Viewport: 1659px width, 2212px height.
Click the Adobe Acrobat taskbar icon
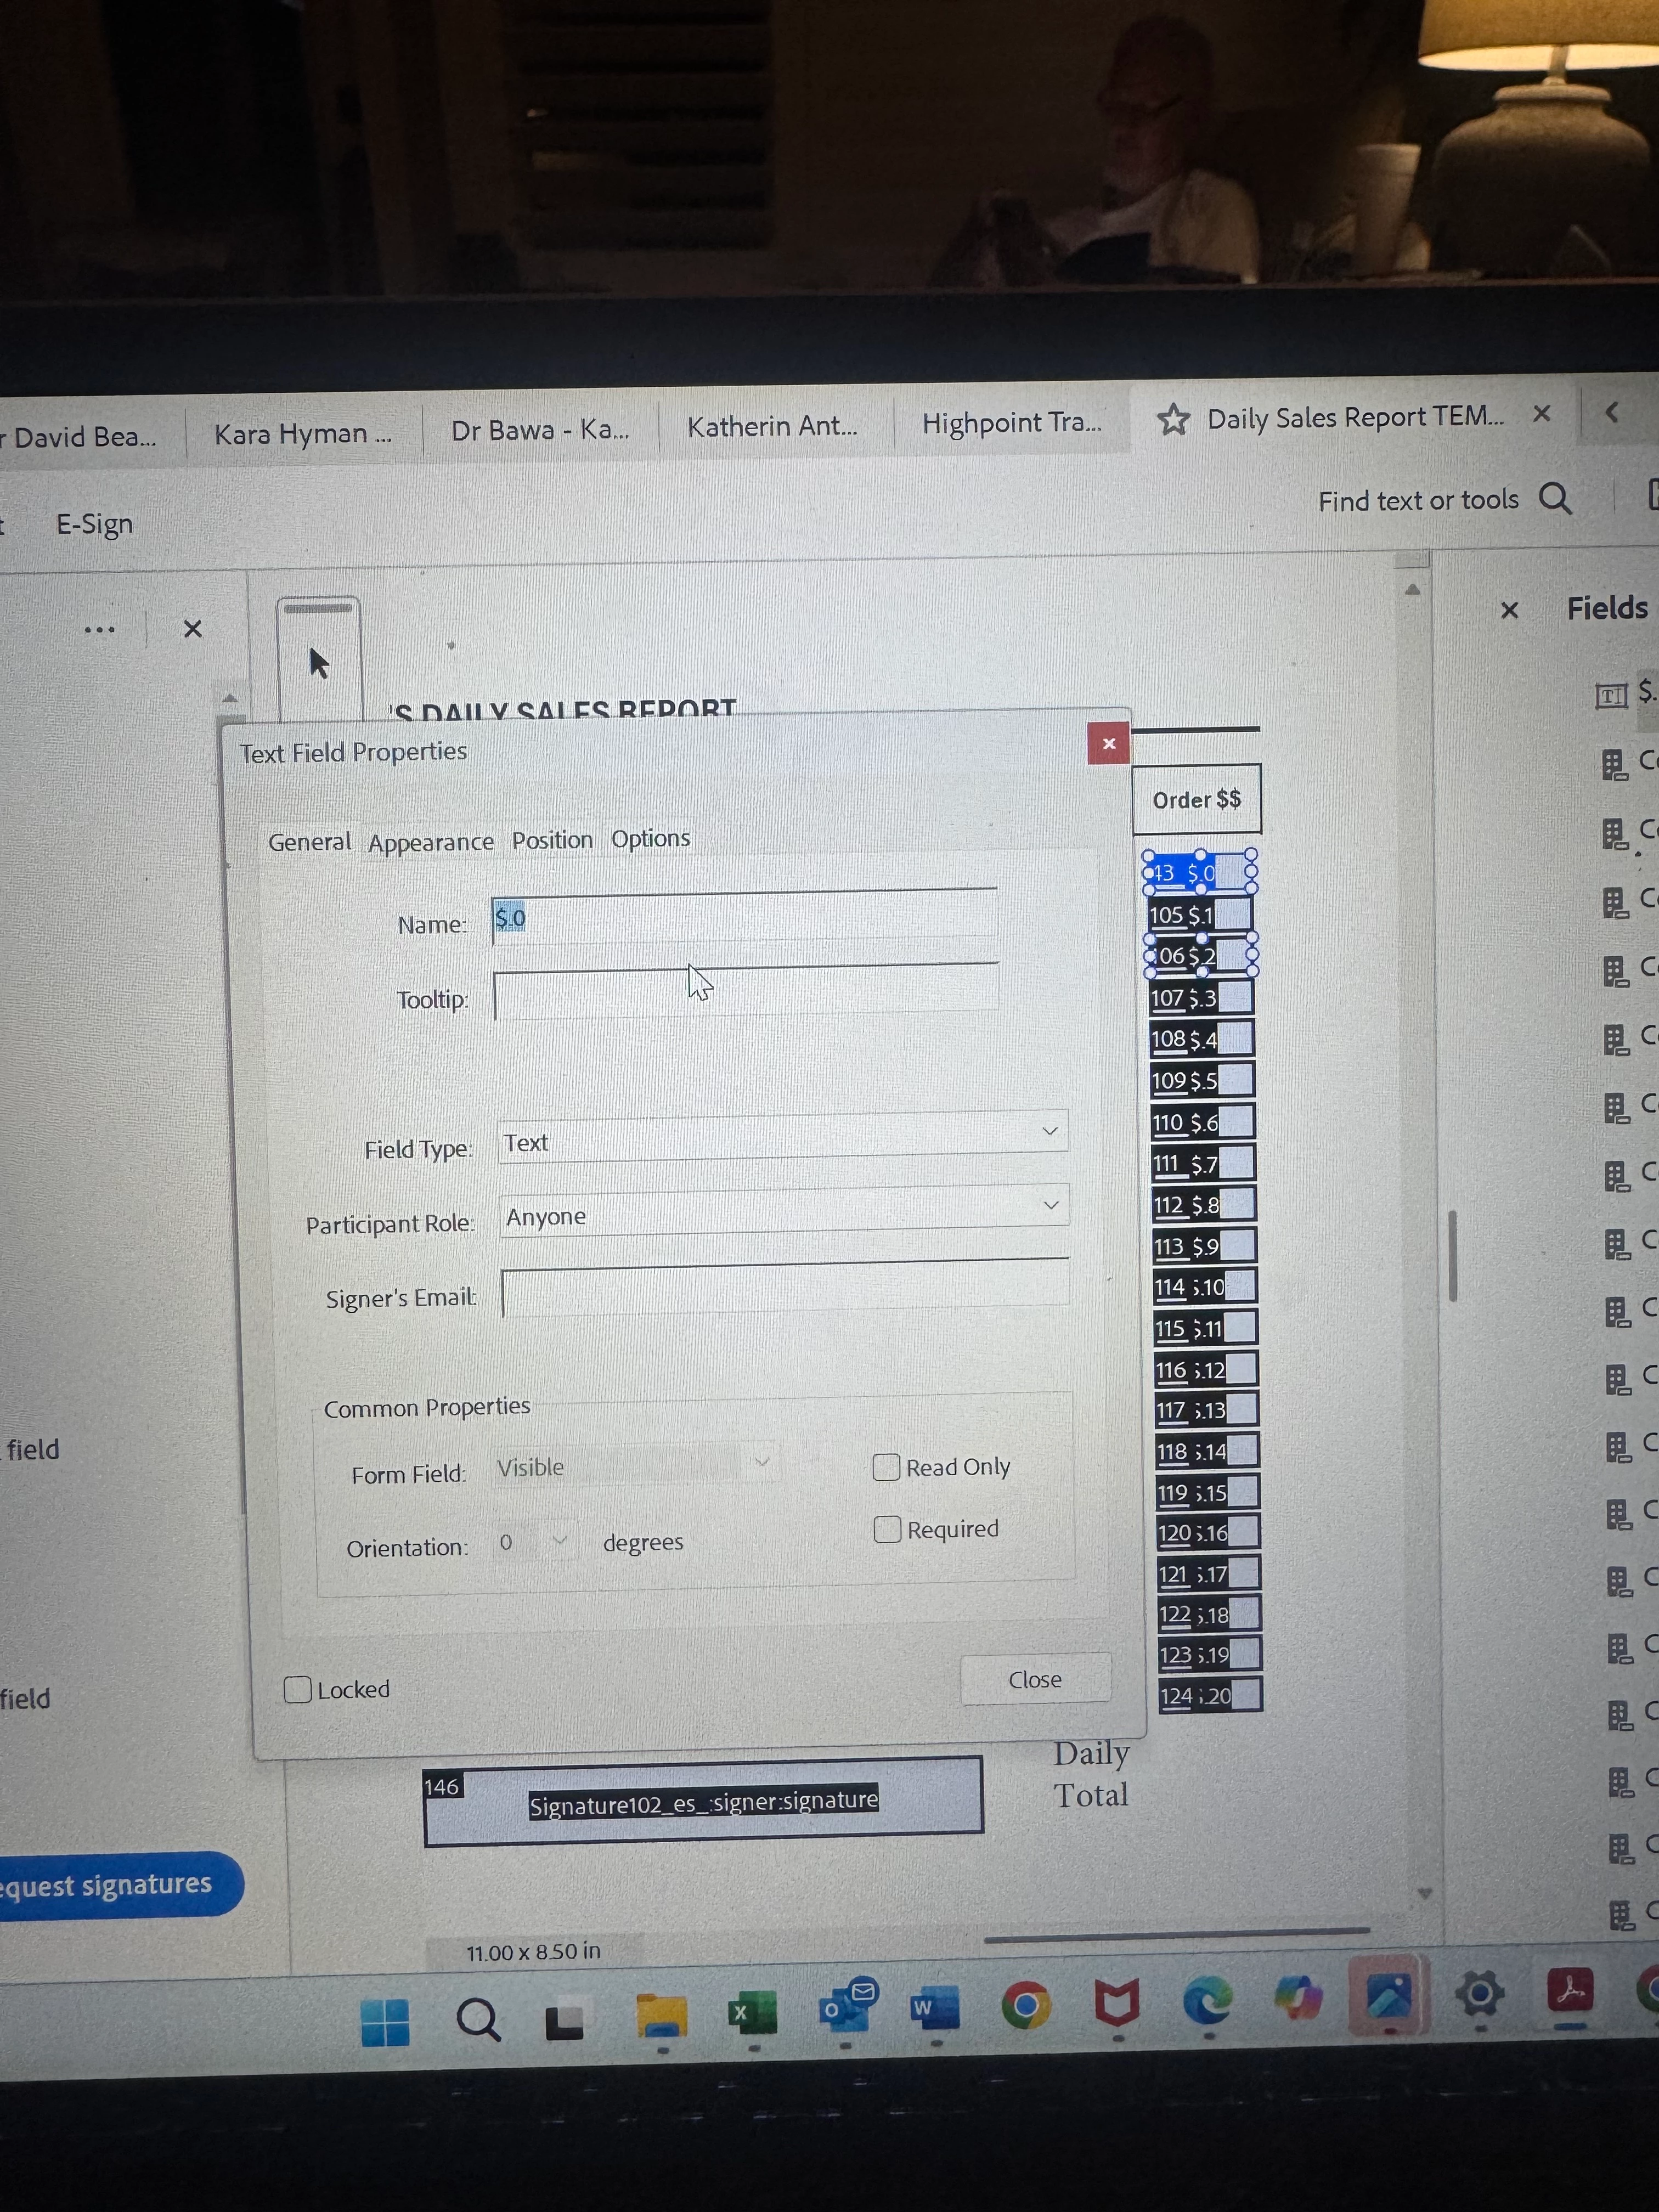[1570, 1990]
